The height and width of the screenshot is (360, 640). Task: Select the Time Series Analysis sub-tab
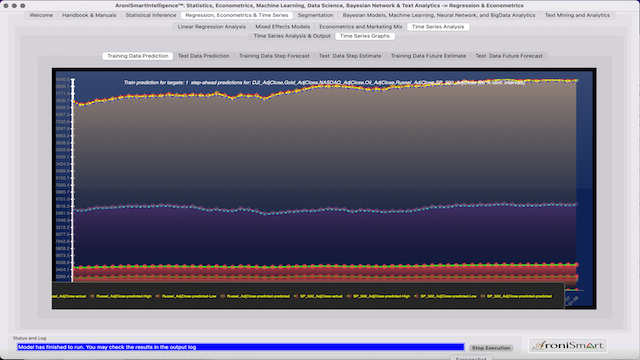tap(438, 27)
